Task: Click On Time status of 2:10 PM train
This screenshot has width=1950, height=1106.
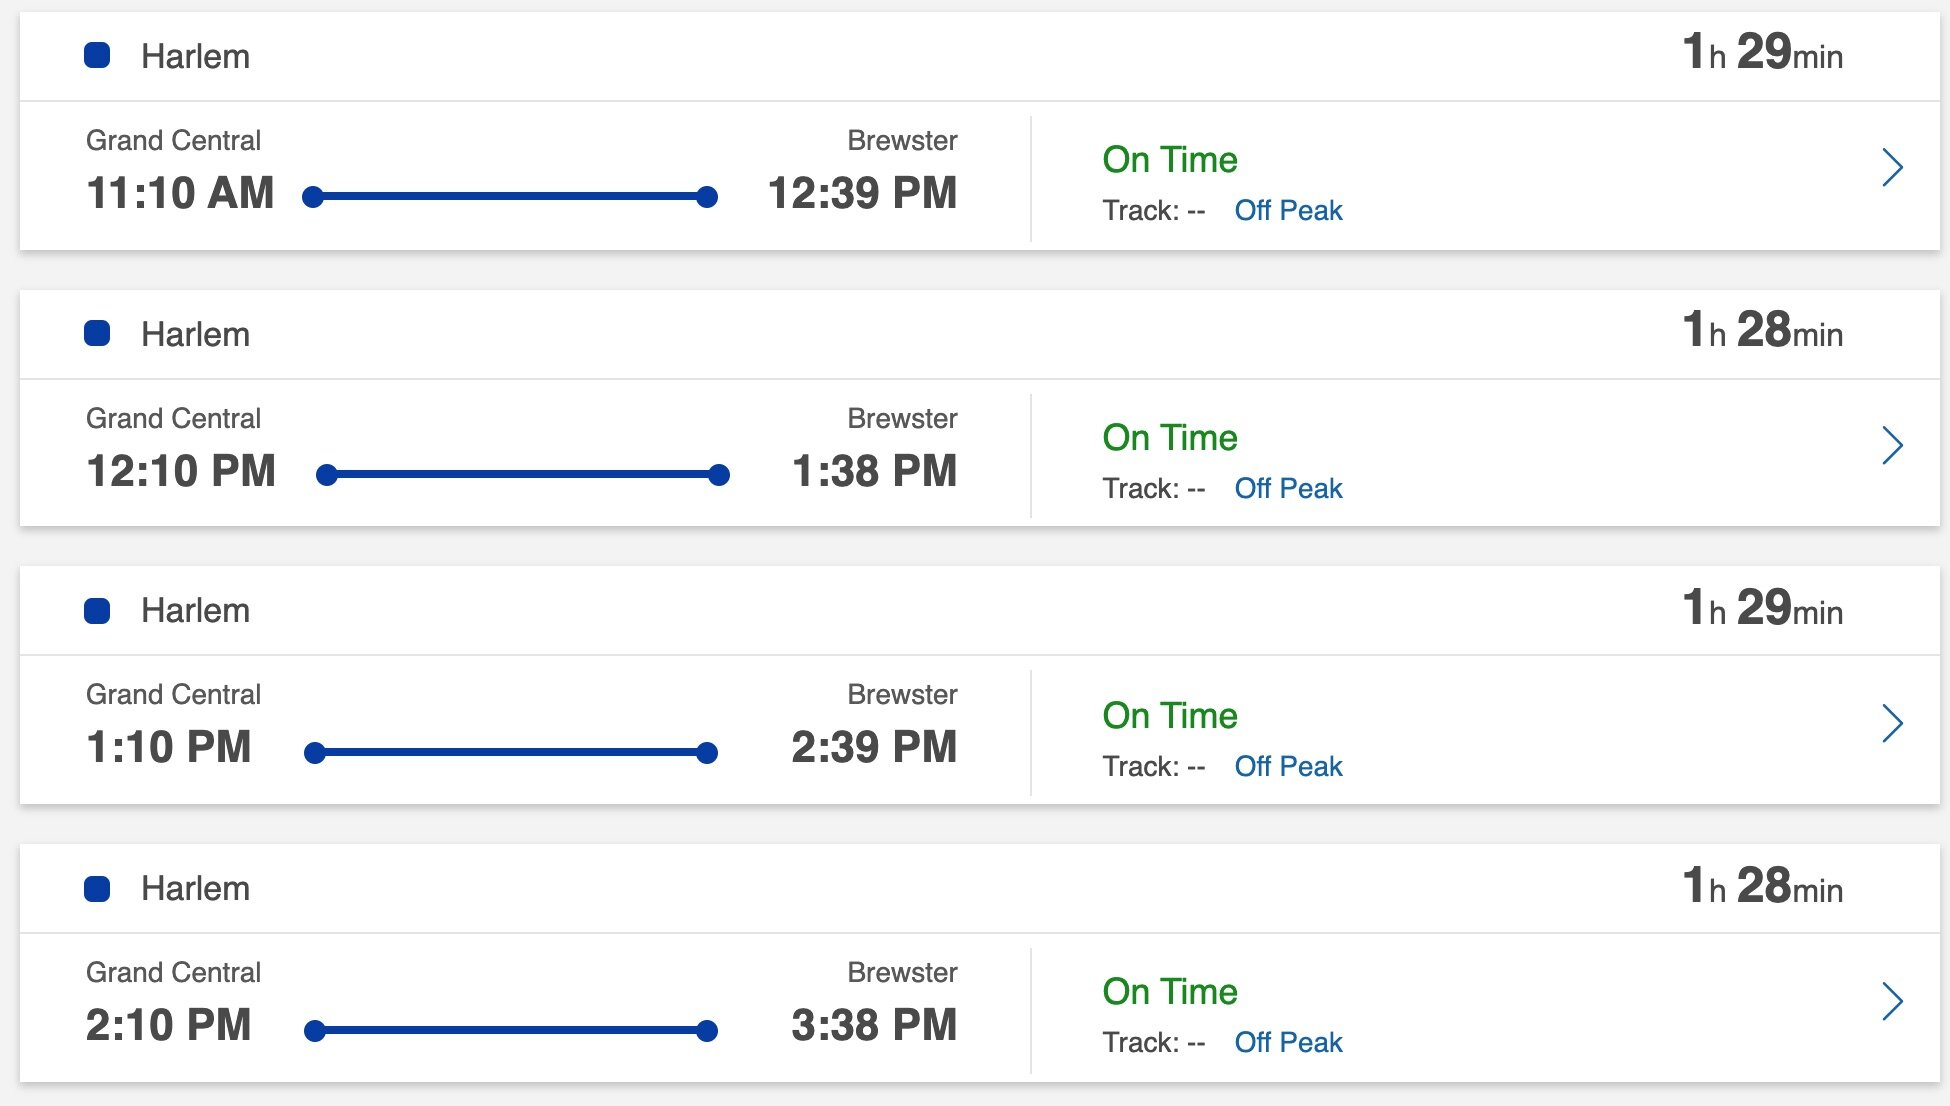Action: tap(1170, 991)
